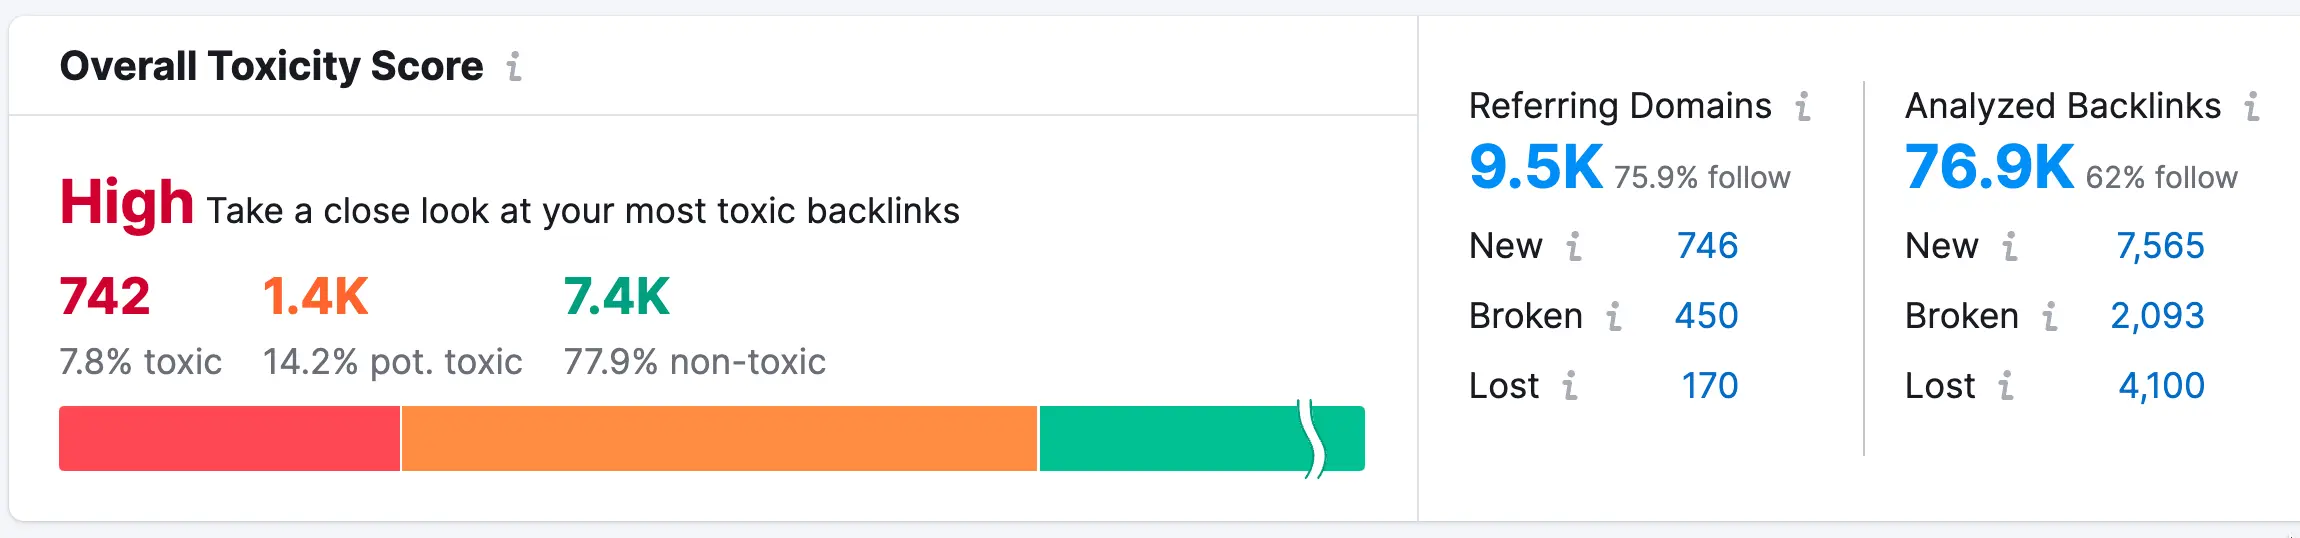Image resolution: width=2300 pixels, height=538 pixels.
Task: Click the green non-toxic bar segment
Action: 1170,438
